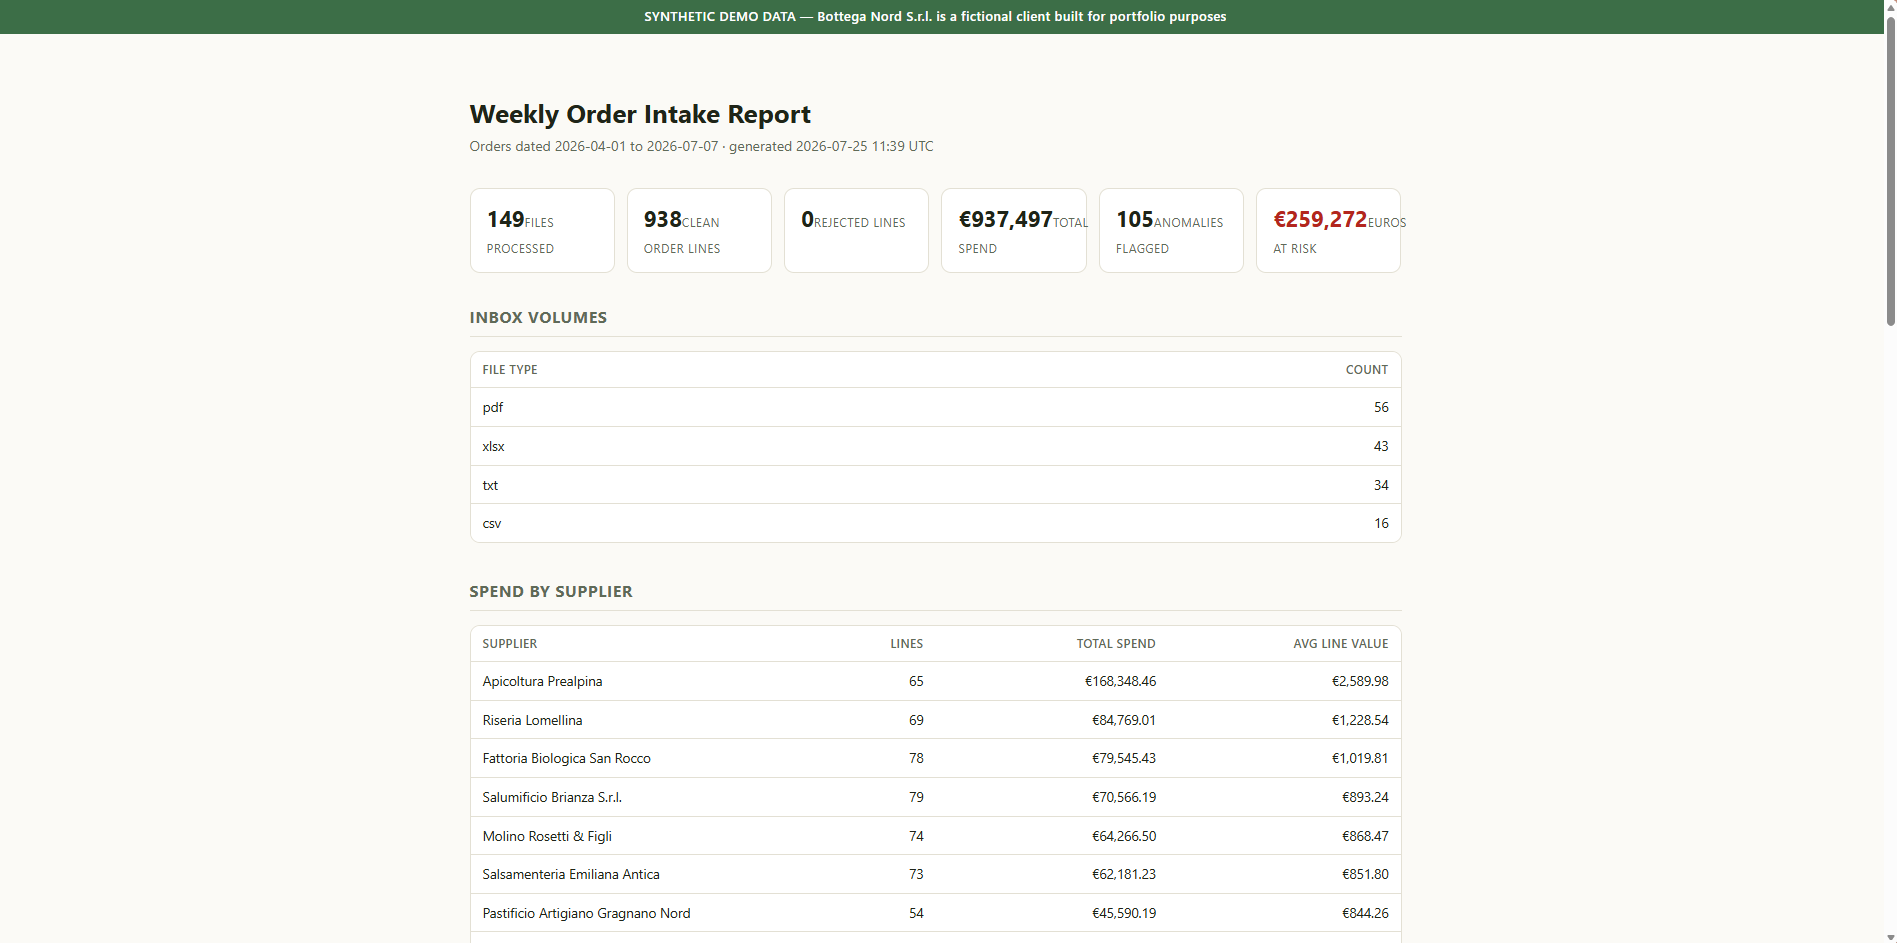
Task: Click average line value €893.24
Action: [1365, 797]
